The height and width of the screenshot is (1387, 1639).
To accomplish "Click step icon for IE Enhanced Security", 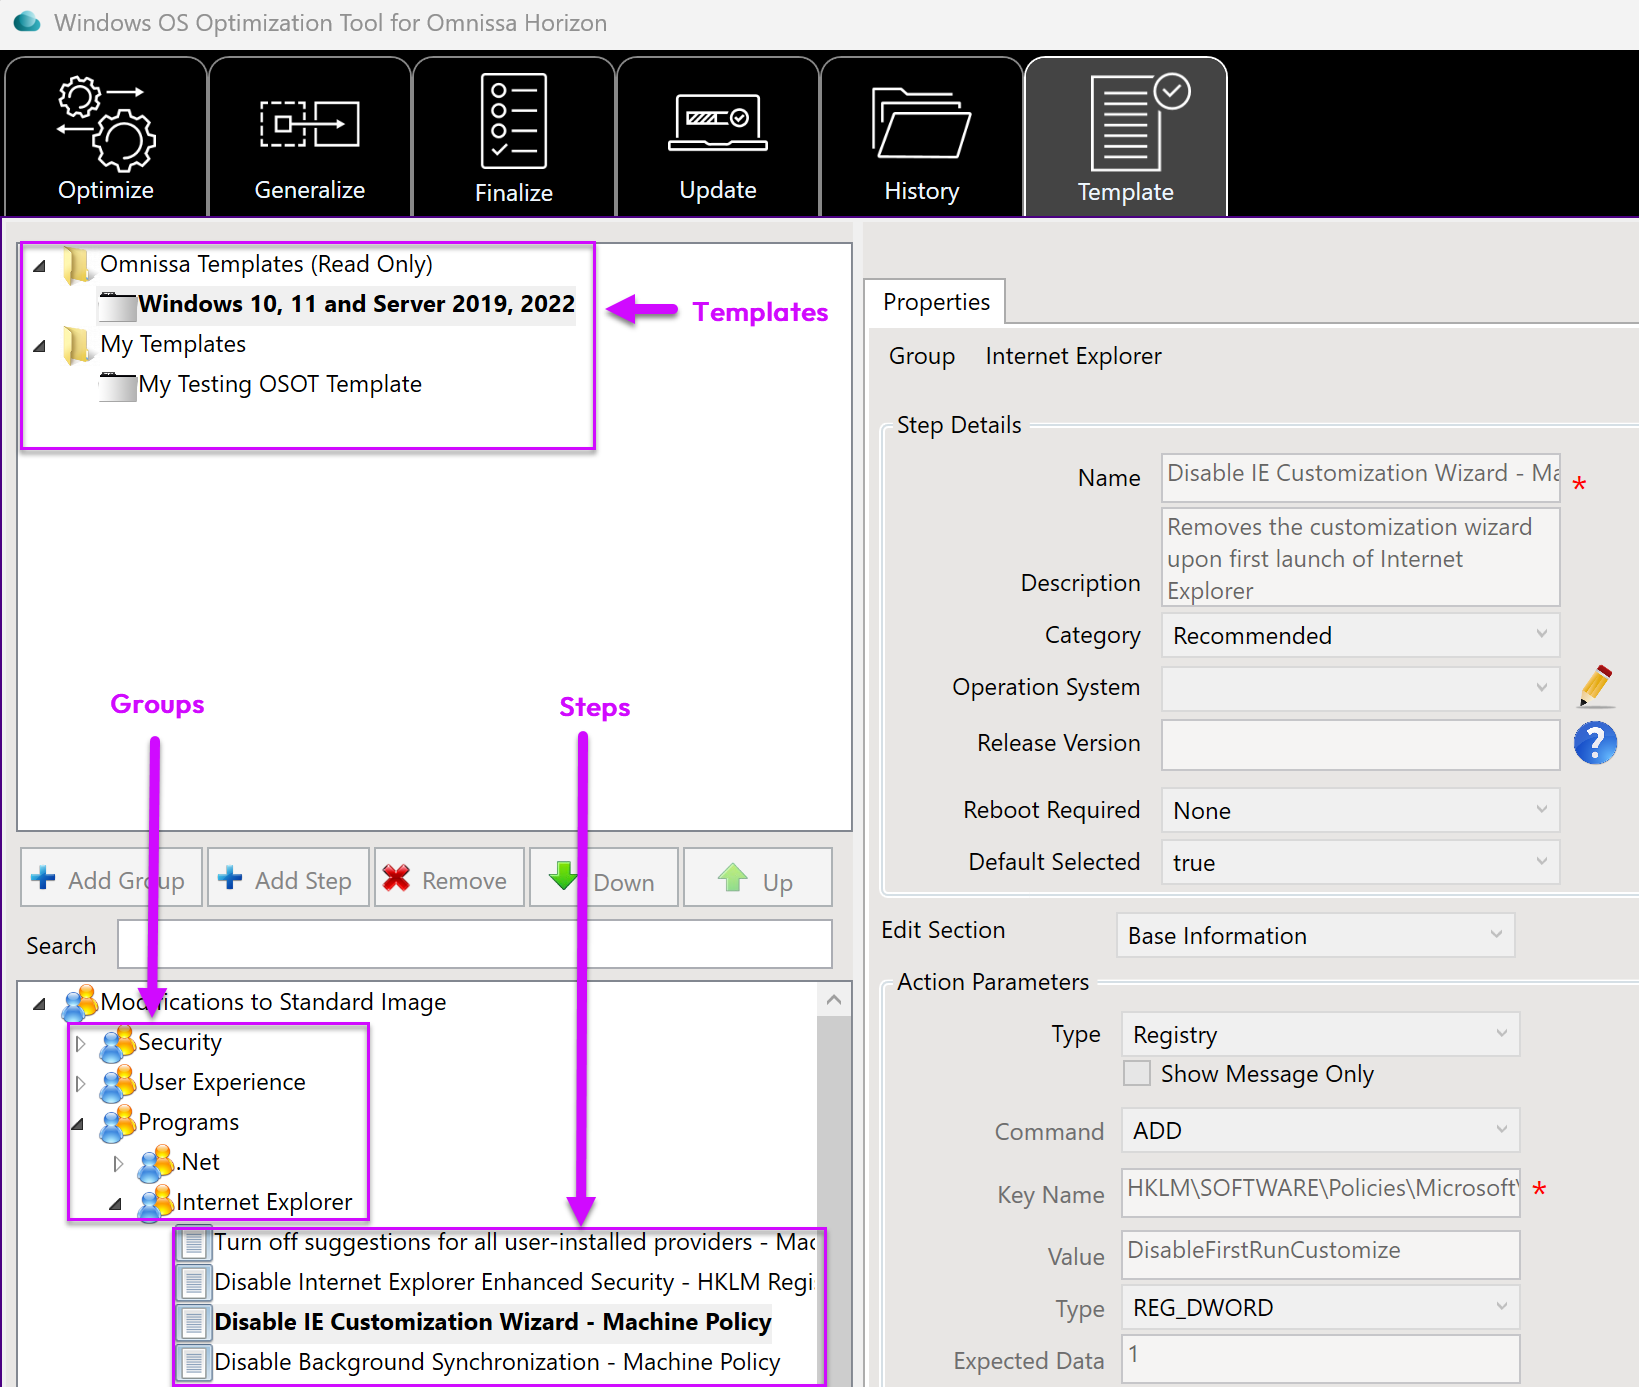I will [x=195, y=1283].
